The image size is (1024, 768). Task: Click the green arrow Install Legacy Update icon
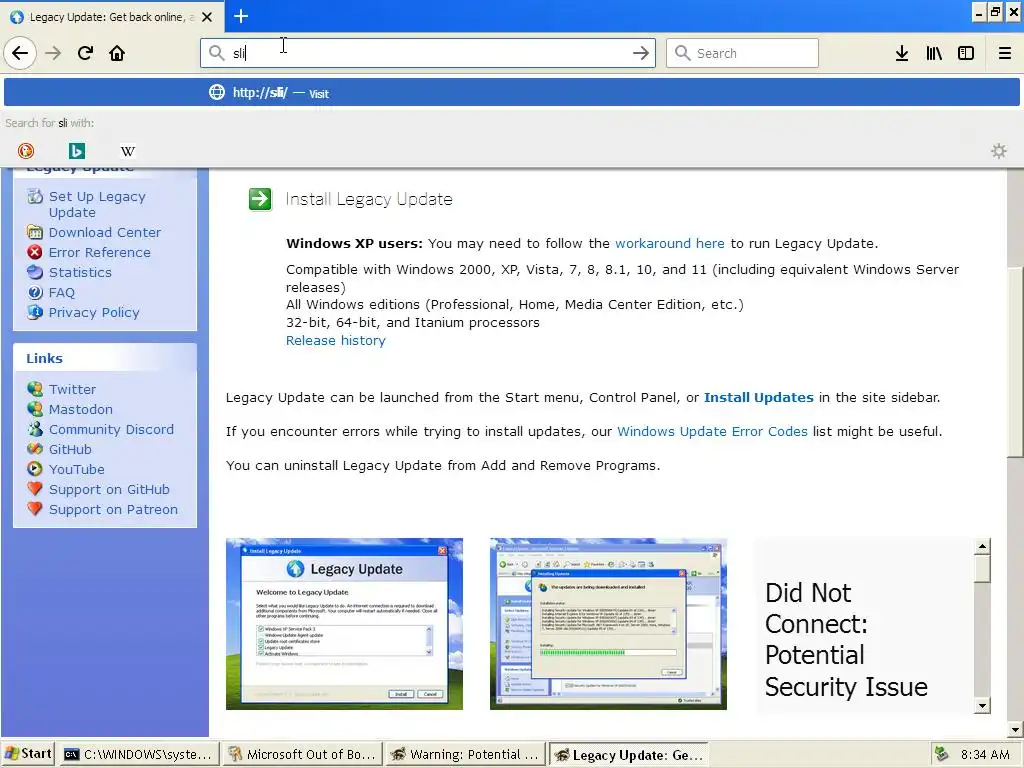pyautogui.click(x=260, y=199)
